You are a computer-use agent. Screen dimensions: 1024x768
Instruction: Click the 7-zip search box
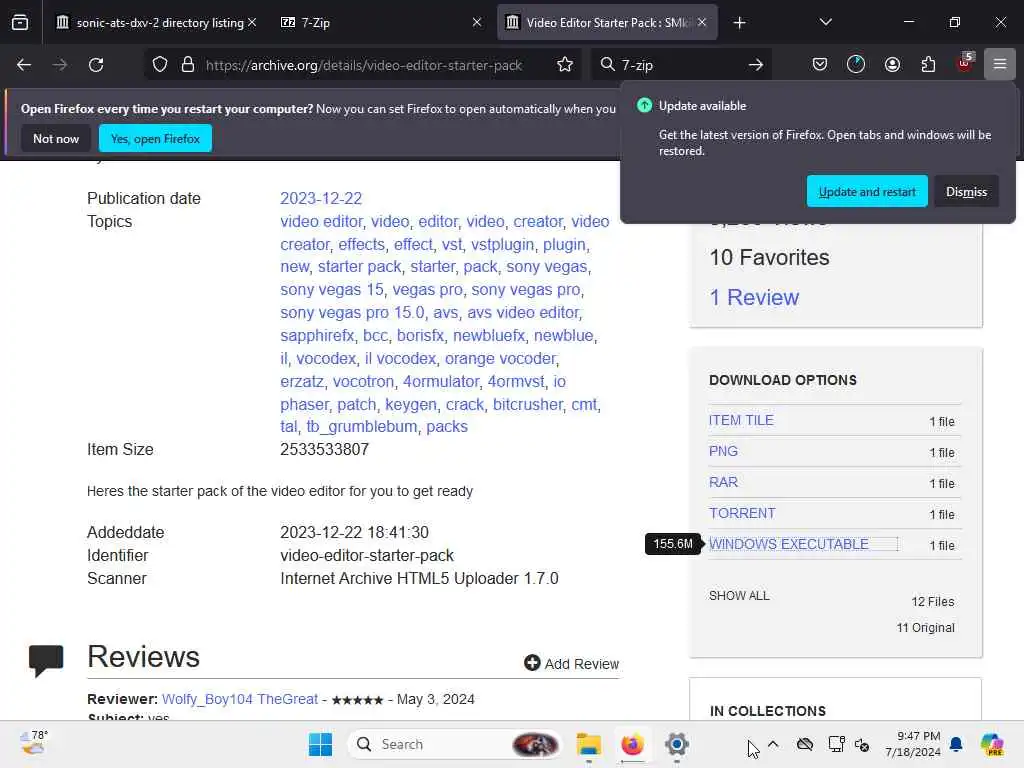point(679,65)
